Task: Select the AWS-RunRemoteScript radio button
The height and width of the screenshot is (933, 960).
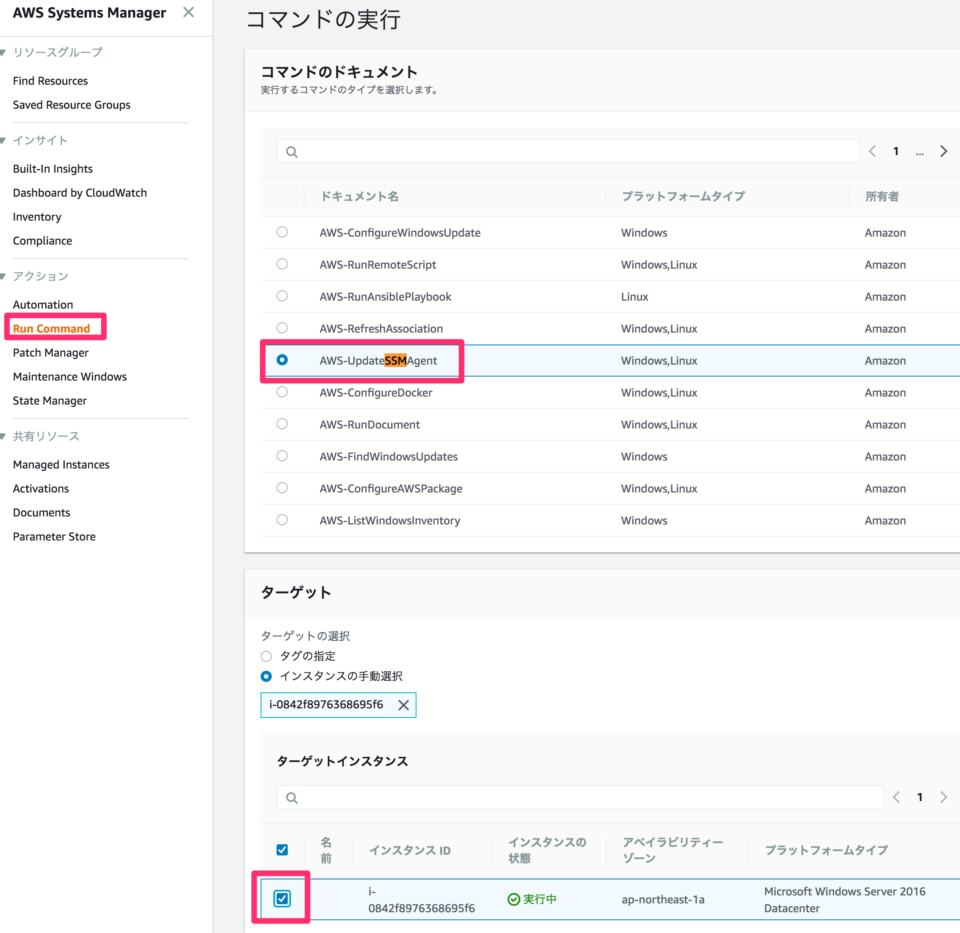Action: coord(281,264)
